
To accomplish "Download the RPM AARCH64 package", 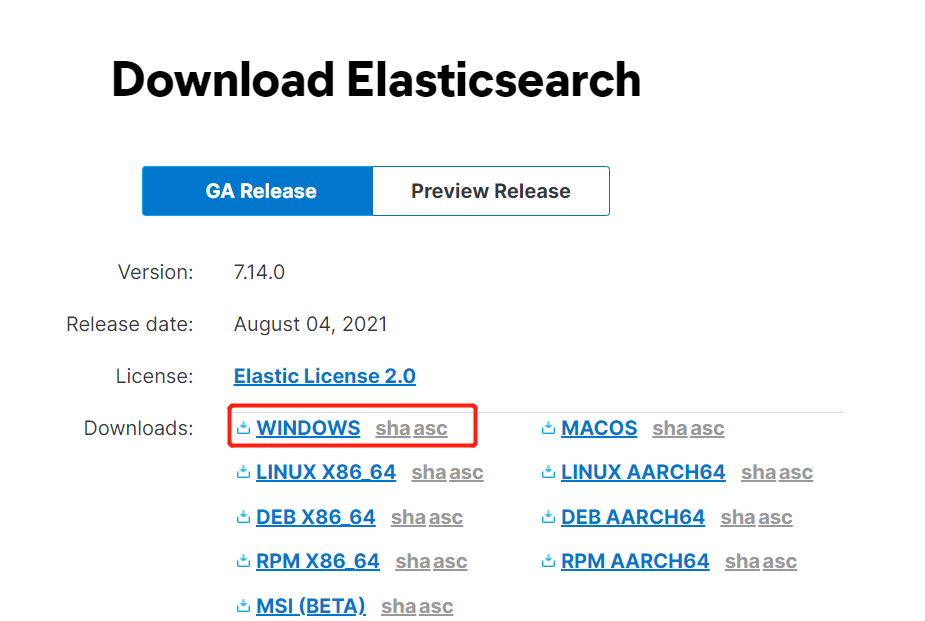I will pyautogui.click(x=635, y=561).
